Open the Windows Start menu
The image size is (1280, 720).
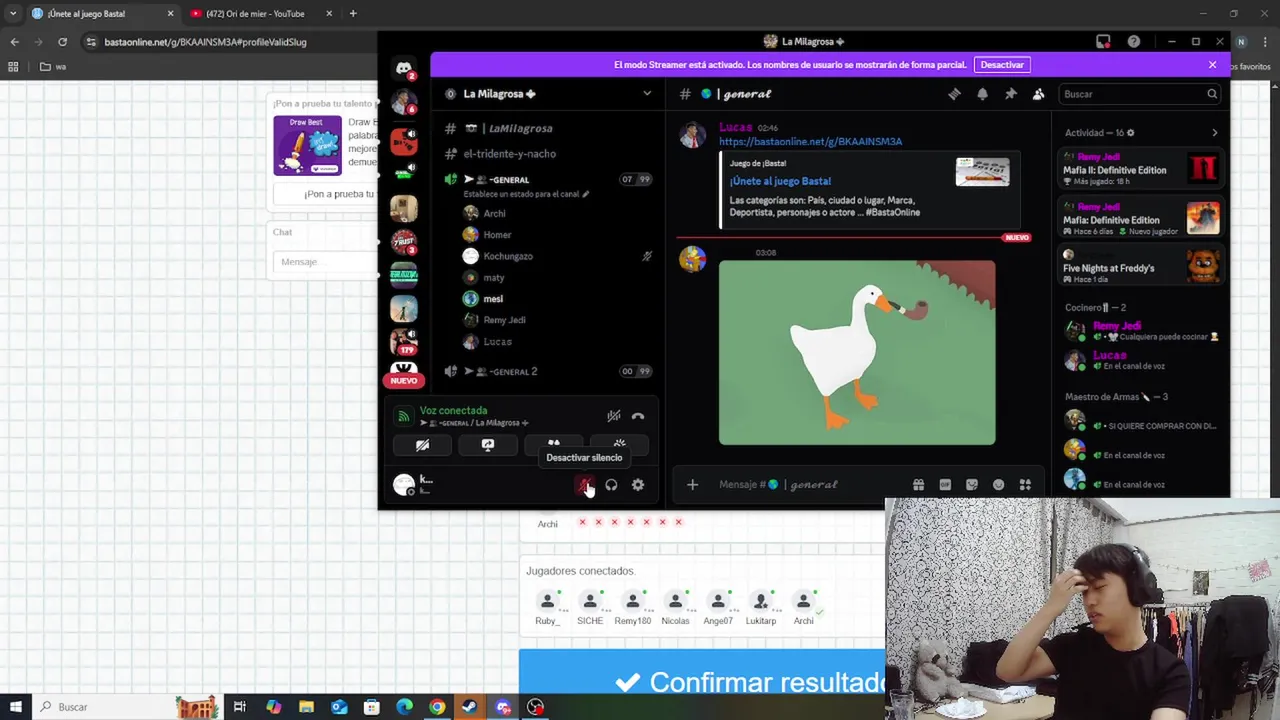[16, 707]
